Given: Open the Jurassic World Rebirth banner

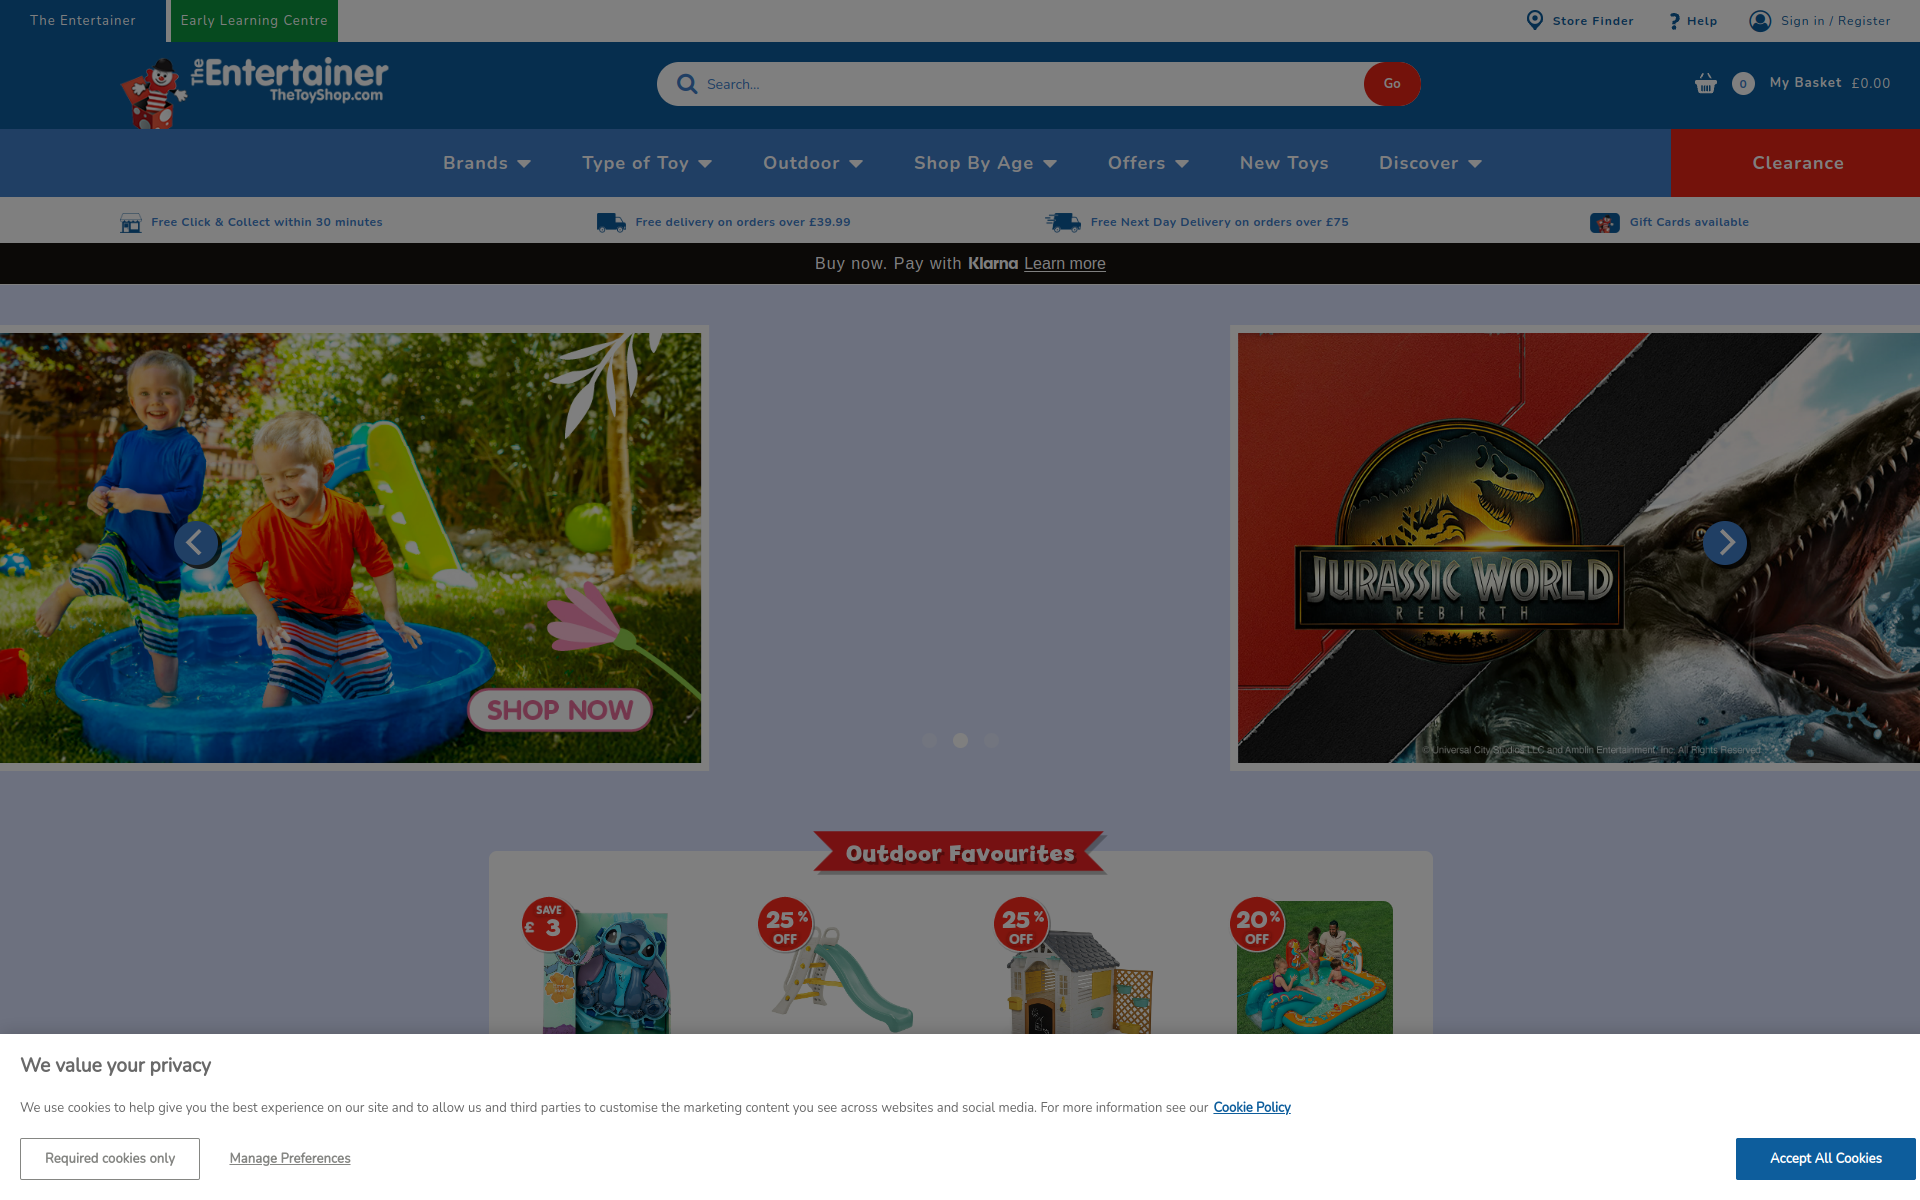Looking at the screenshot, I should click(1579, 548).
